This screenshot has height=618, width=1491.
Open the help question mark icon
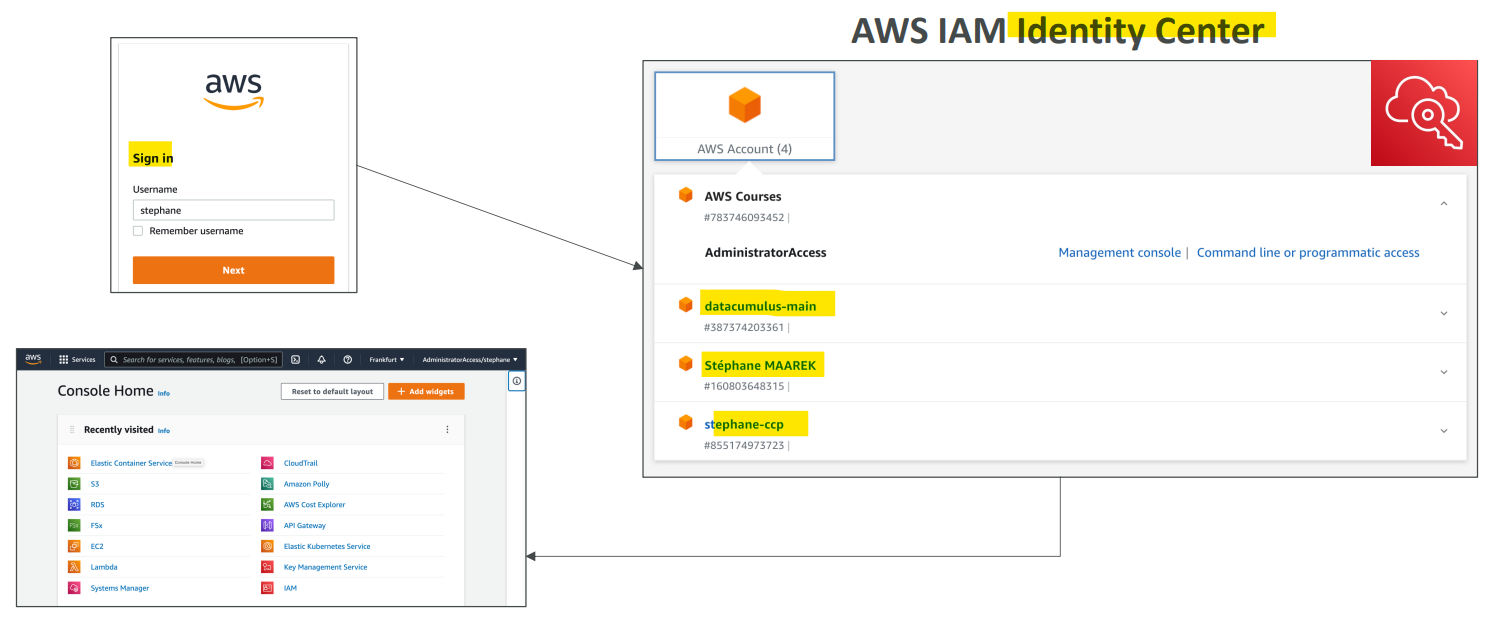click(x=347, y=359)
